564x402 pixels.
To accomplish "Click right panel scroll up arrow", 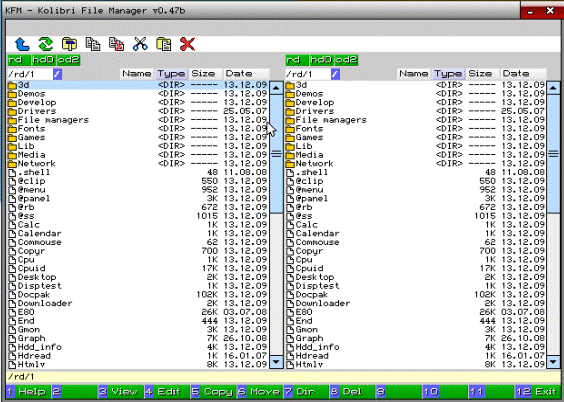I will point(553,88).
